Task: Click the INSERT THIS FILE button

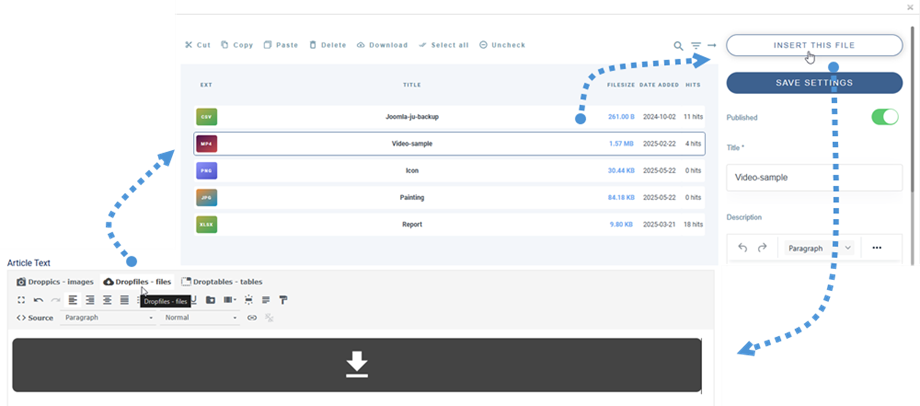Action: click(x=813, y=46)
